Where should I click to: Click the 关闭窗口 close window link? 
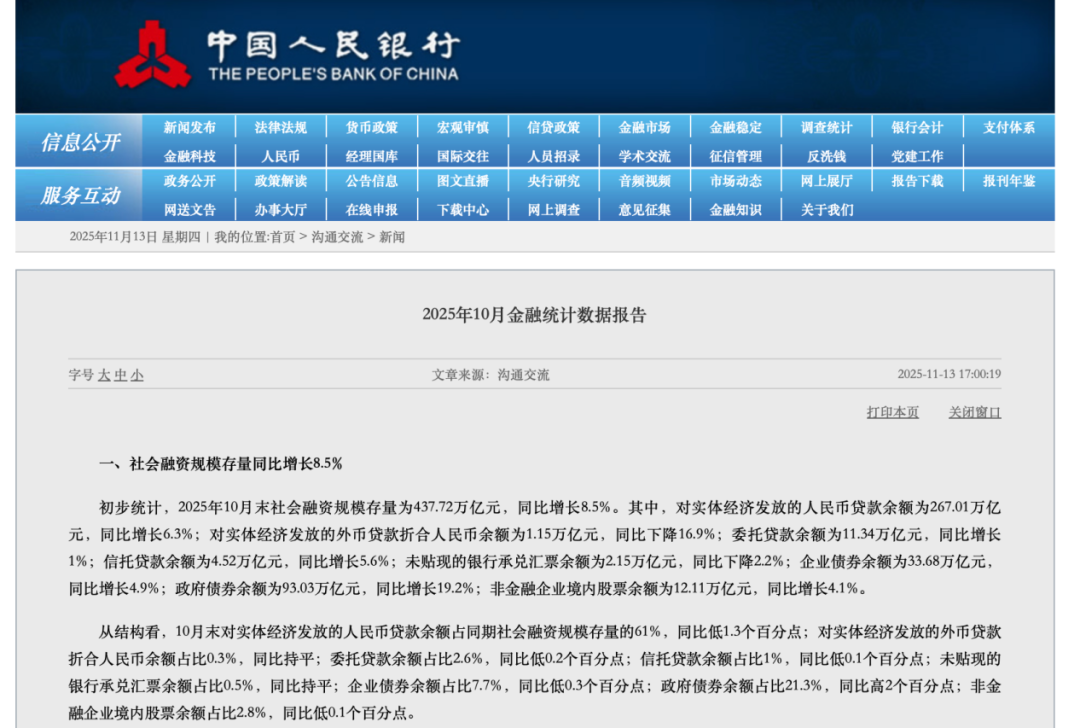click(974, 412)
